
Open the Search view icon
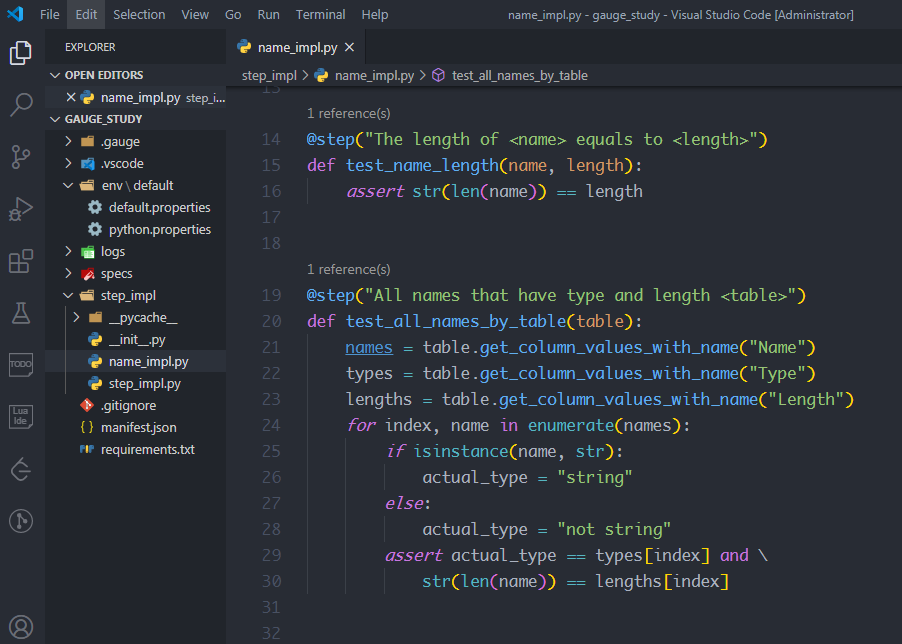[21, 105]
